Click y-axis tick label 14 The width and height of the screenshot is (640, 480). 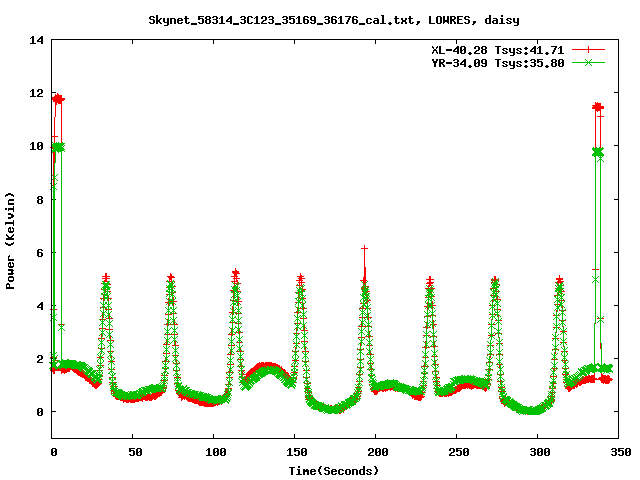(x=36, y=40)
